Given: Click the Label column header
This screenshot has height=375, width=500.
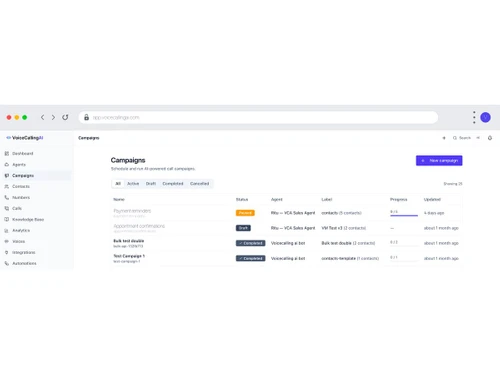Looking at the screenshot, I should (327, 199).
